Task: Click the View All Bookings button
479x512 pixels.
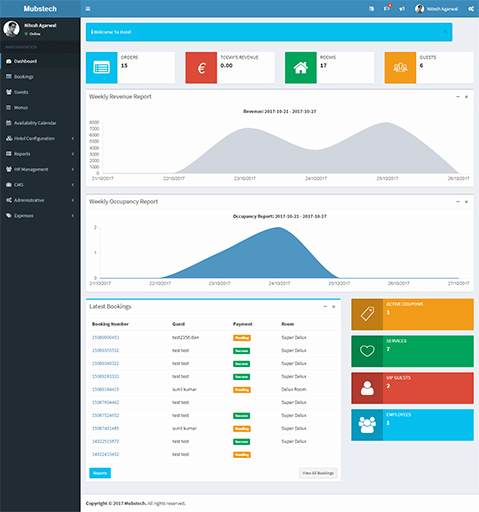Action: click(318, 473)
